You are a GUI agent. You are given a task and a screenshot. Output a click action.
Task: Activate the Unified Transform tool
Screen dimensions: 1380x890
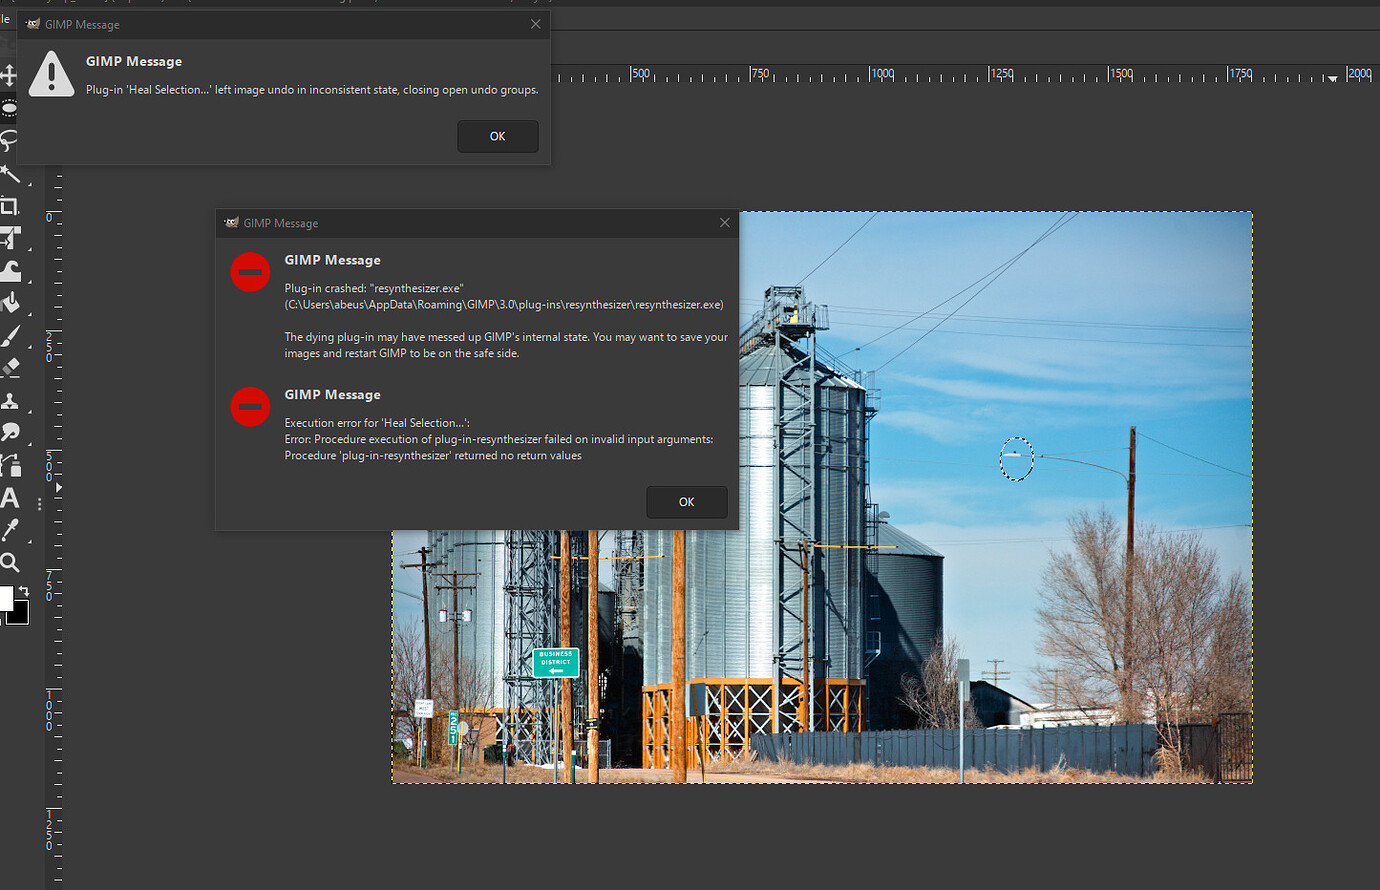(10, 238)
